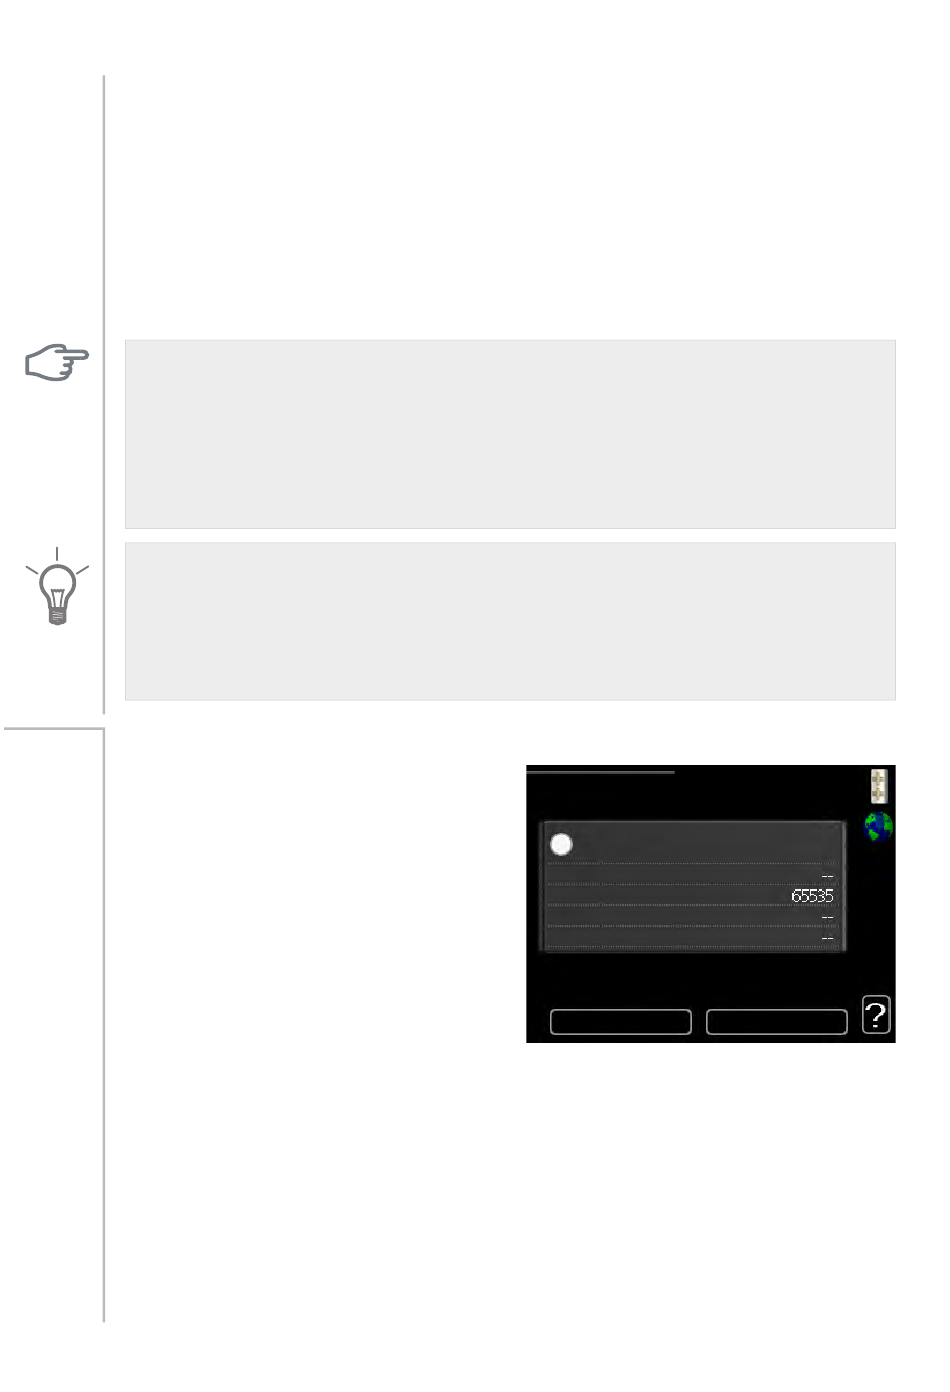Click the connector icon above the globe
Image resolution: width=950 pixels, height=1392 pixels.
click(x=878, y=786)
